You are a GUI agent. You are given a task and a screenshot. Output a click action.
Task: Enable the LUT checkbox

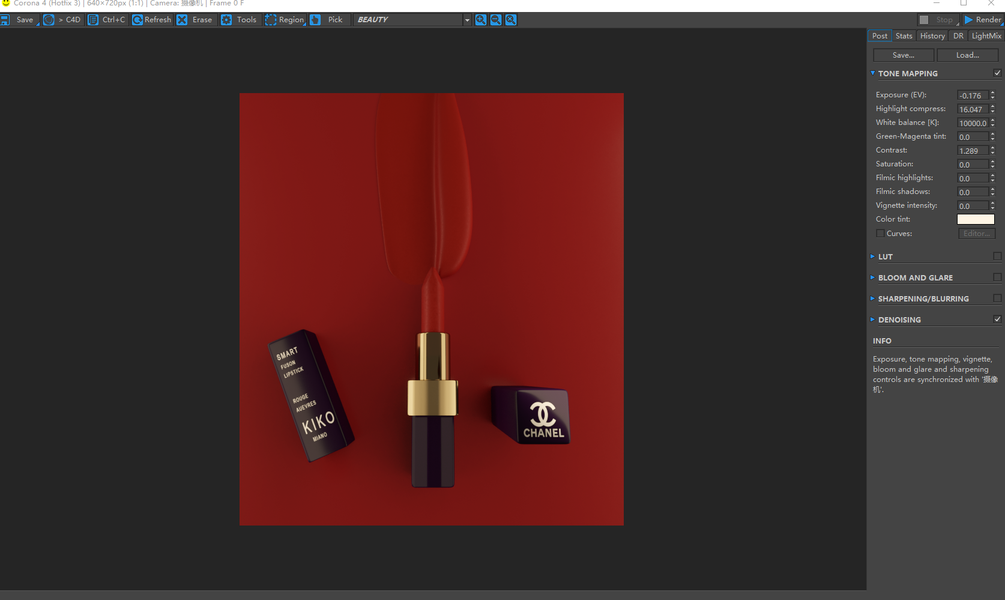pyautogui.click(x=997, y=256)
